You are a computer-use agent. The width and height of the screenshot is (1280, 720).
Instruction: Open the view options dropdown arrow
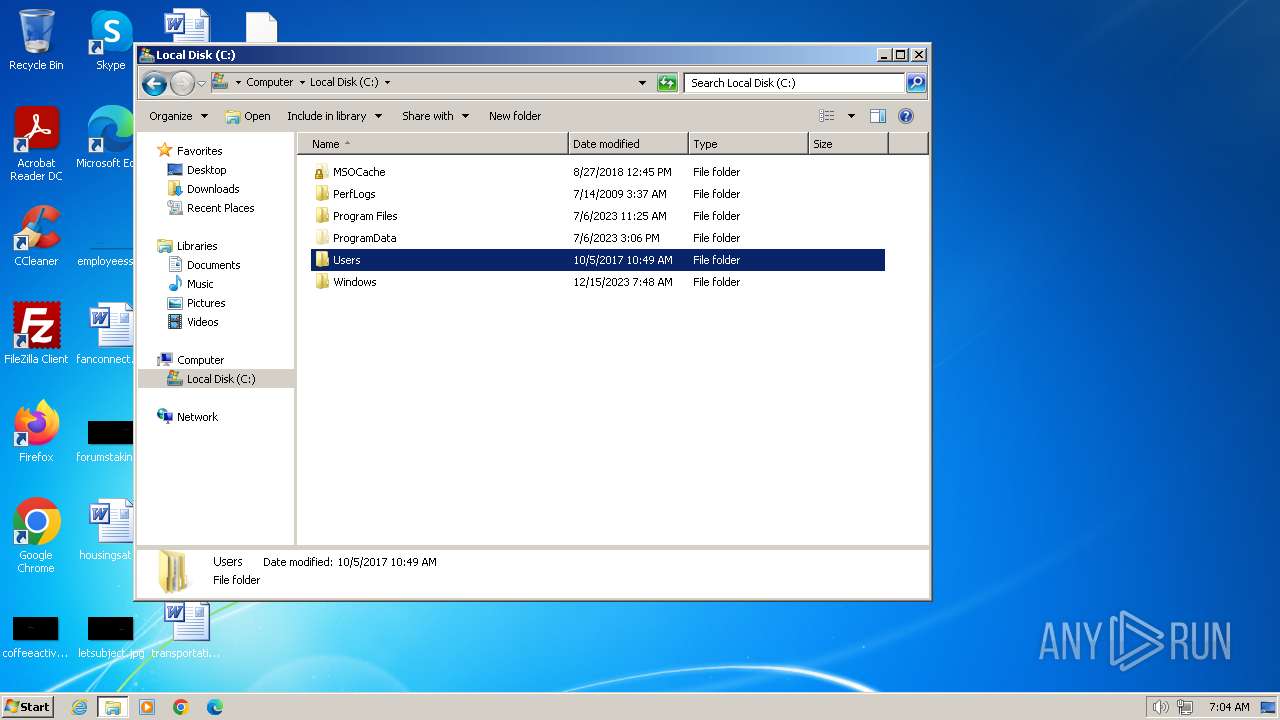[851, 116]
